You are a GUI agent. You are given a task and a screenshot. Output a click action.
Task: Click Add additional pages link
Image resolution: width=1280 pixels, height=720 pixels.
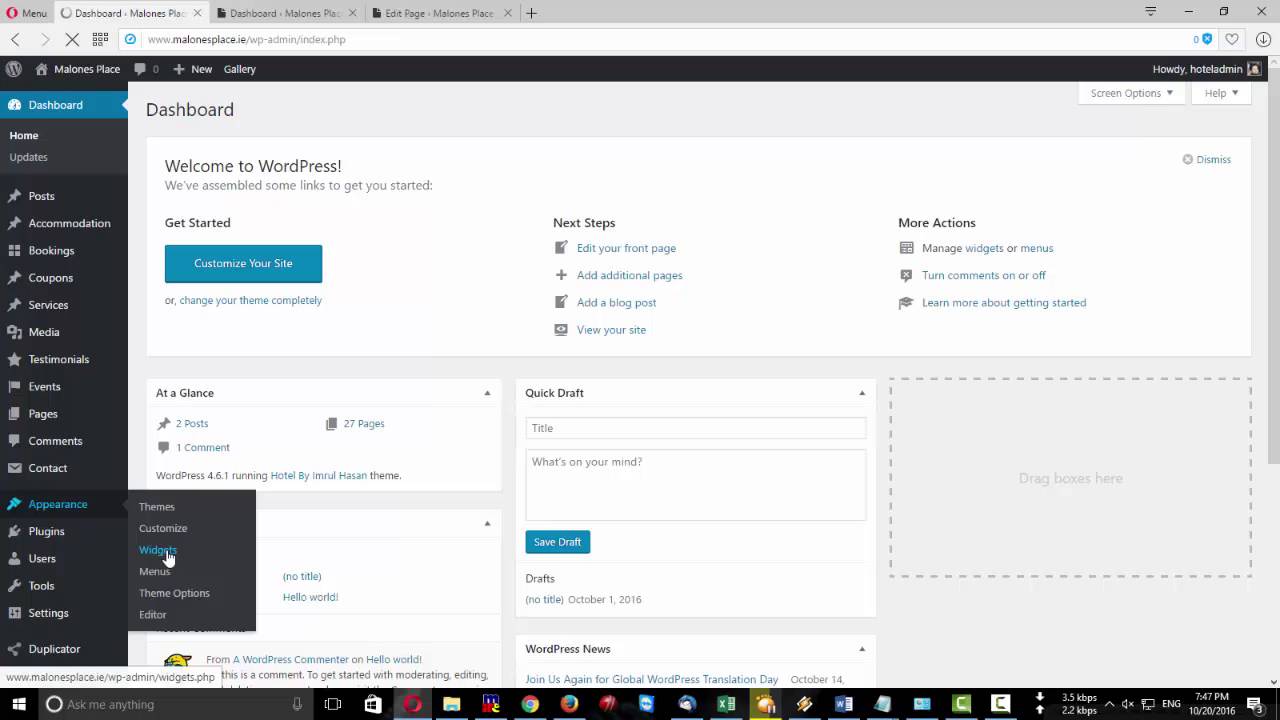(629, 275)
